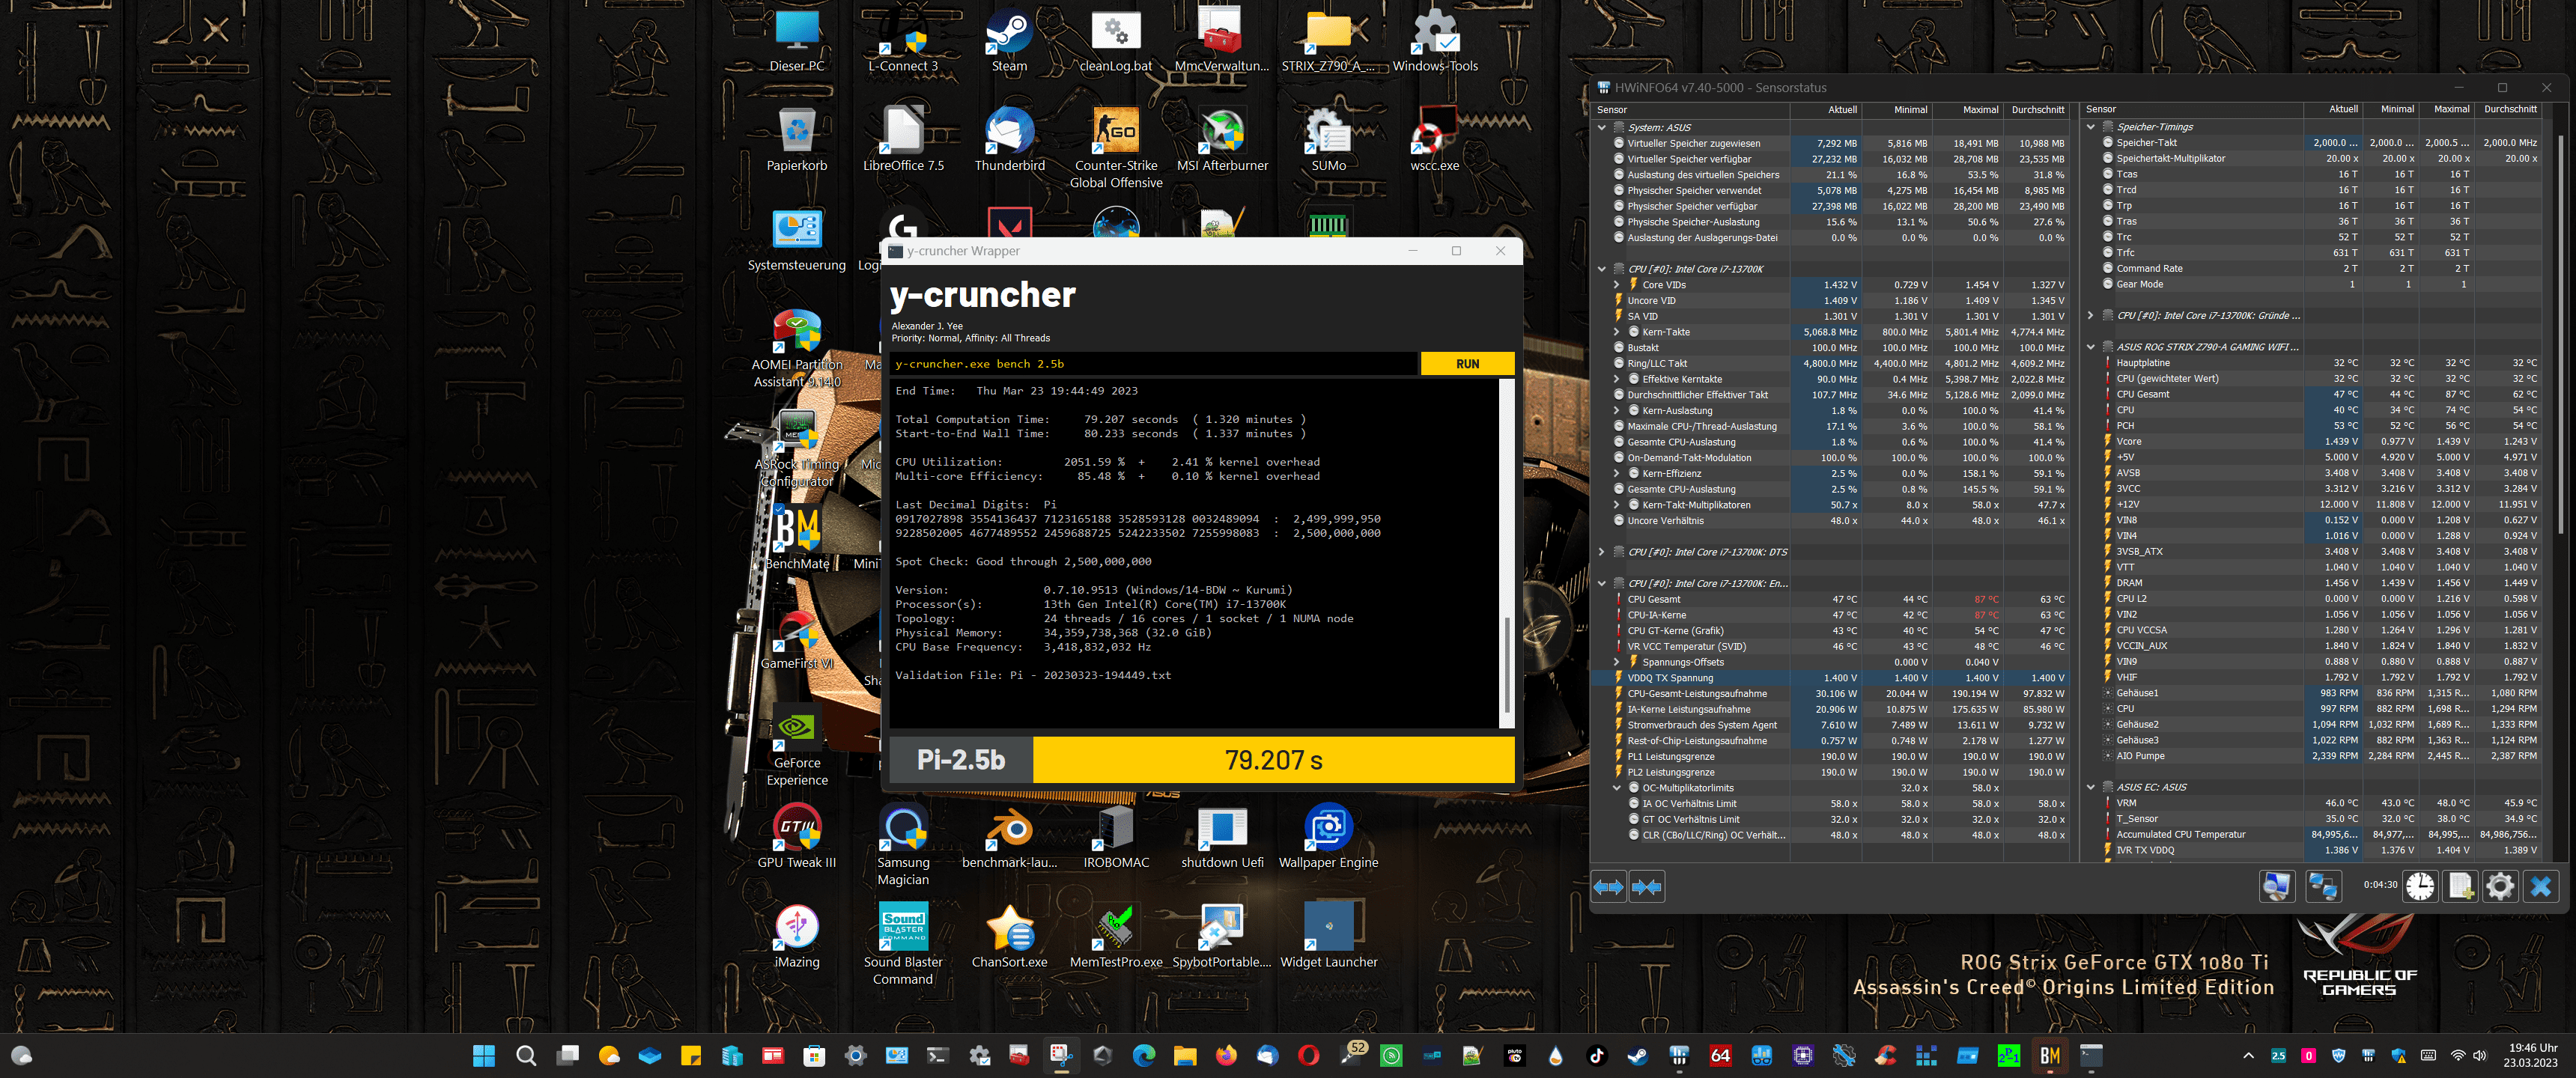This screenshot has height=1078, width=2576.
Task: Click RUN button in y-cruncher Wrapper
Action: pos(1467,364)
